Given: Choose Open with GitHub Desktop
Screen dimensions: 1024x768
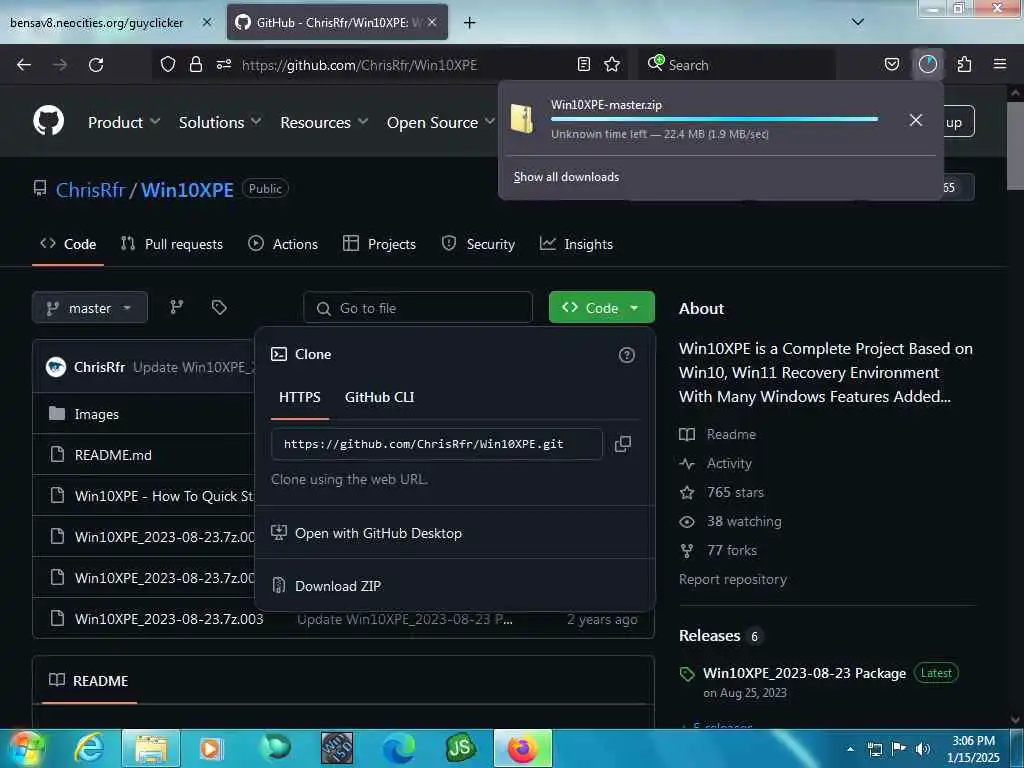Looking at the screenshot, I should (x=378, y=533).
